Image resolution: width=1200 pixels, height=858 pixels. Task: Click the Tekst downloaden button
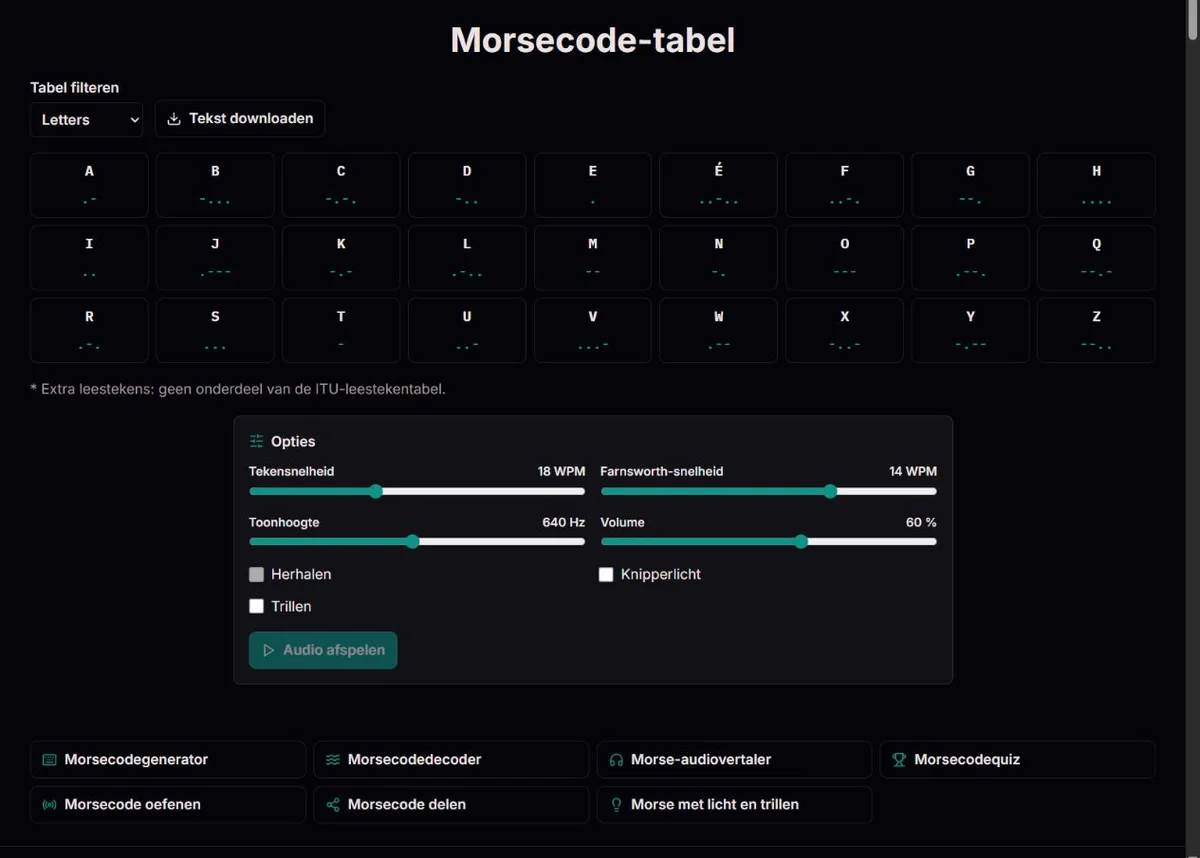[240, 118]
